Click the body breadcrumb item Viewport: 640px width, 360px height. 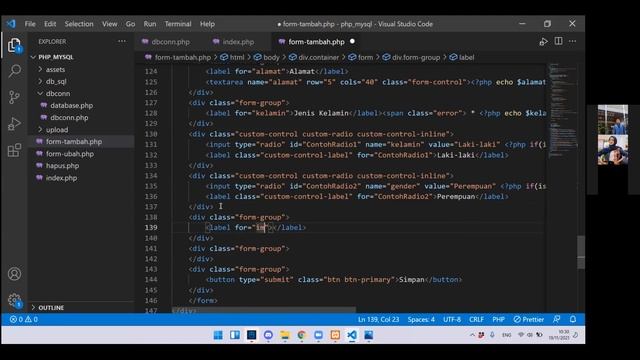coord(267,58)
